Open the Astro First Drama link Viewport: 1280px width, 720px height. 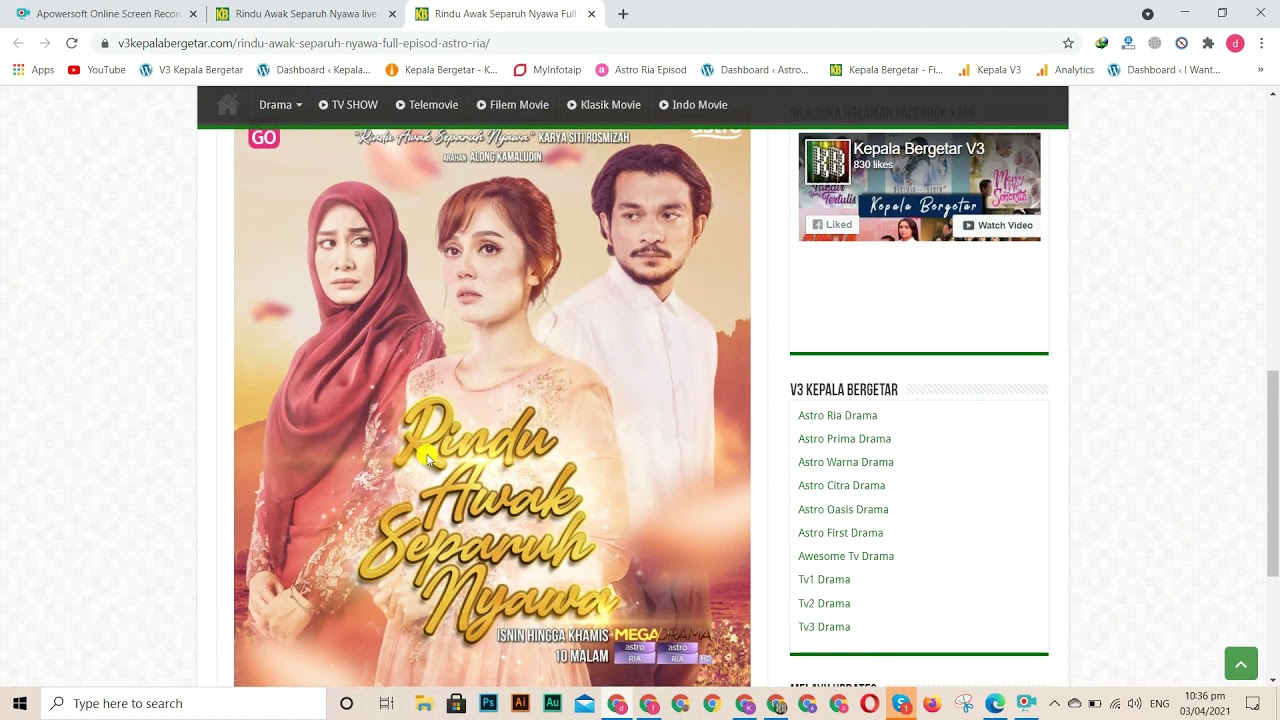pos(840,533)
